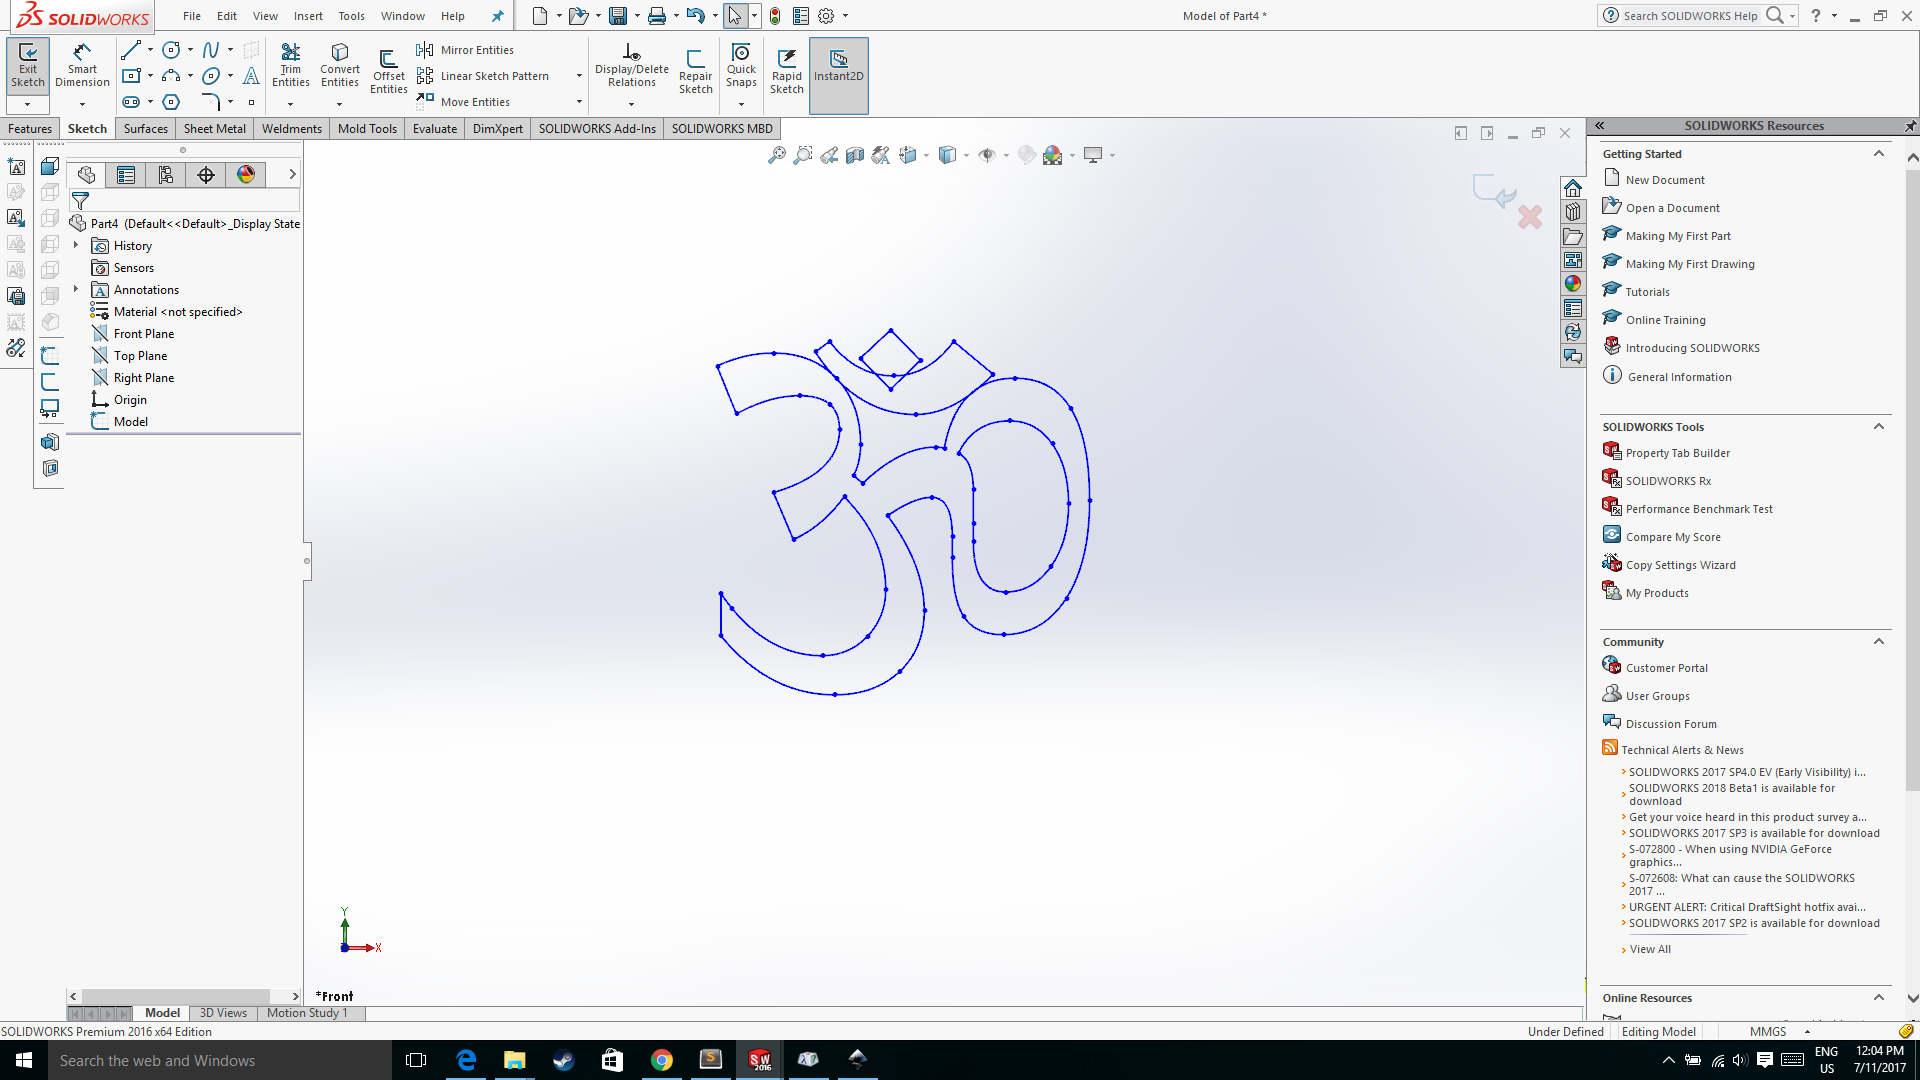Click the Tutorials link
Image resolution: width=1920 pixels, height=1080 pixels.
1647,292
